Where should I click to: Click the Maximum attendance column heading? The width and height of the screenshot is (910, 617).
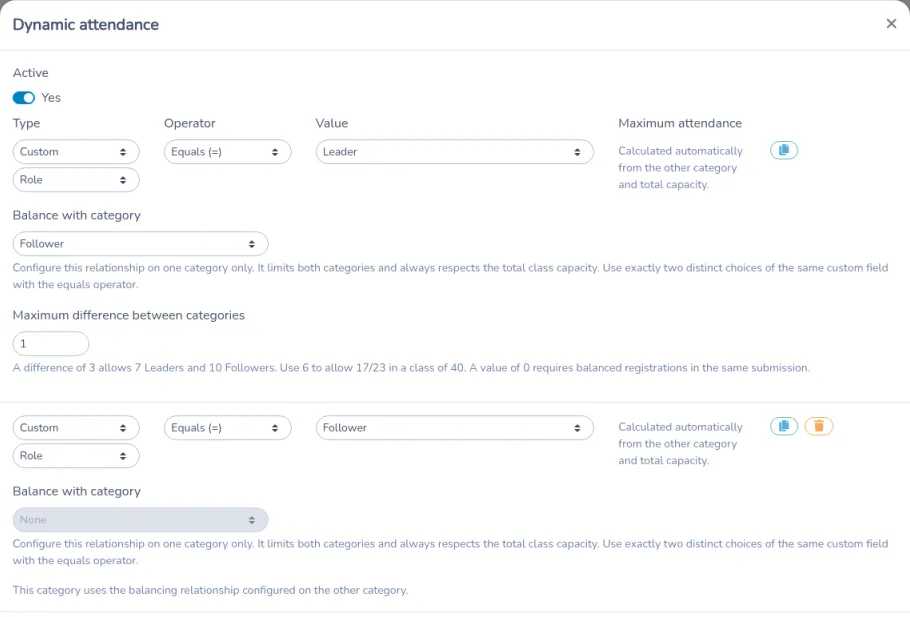click(x=680, y=123)
